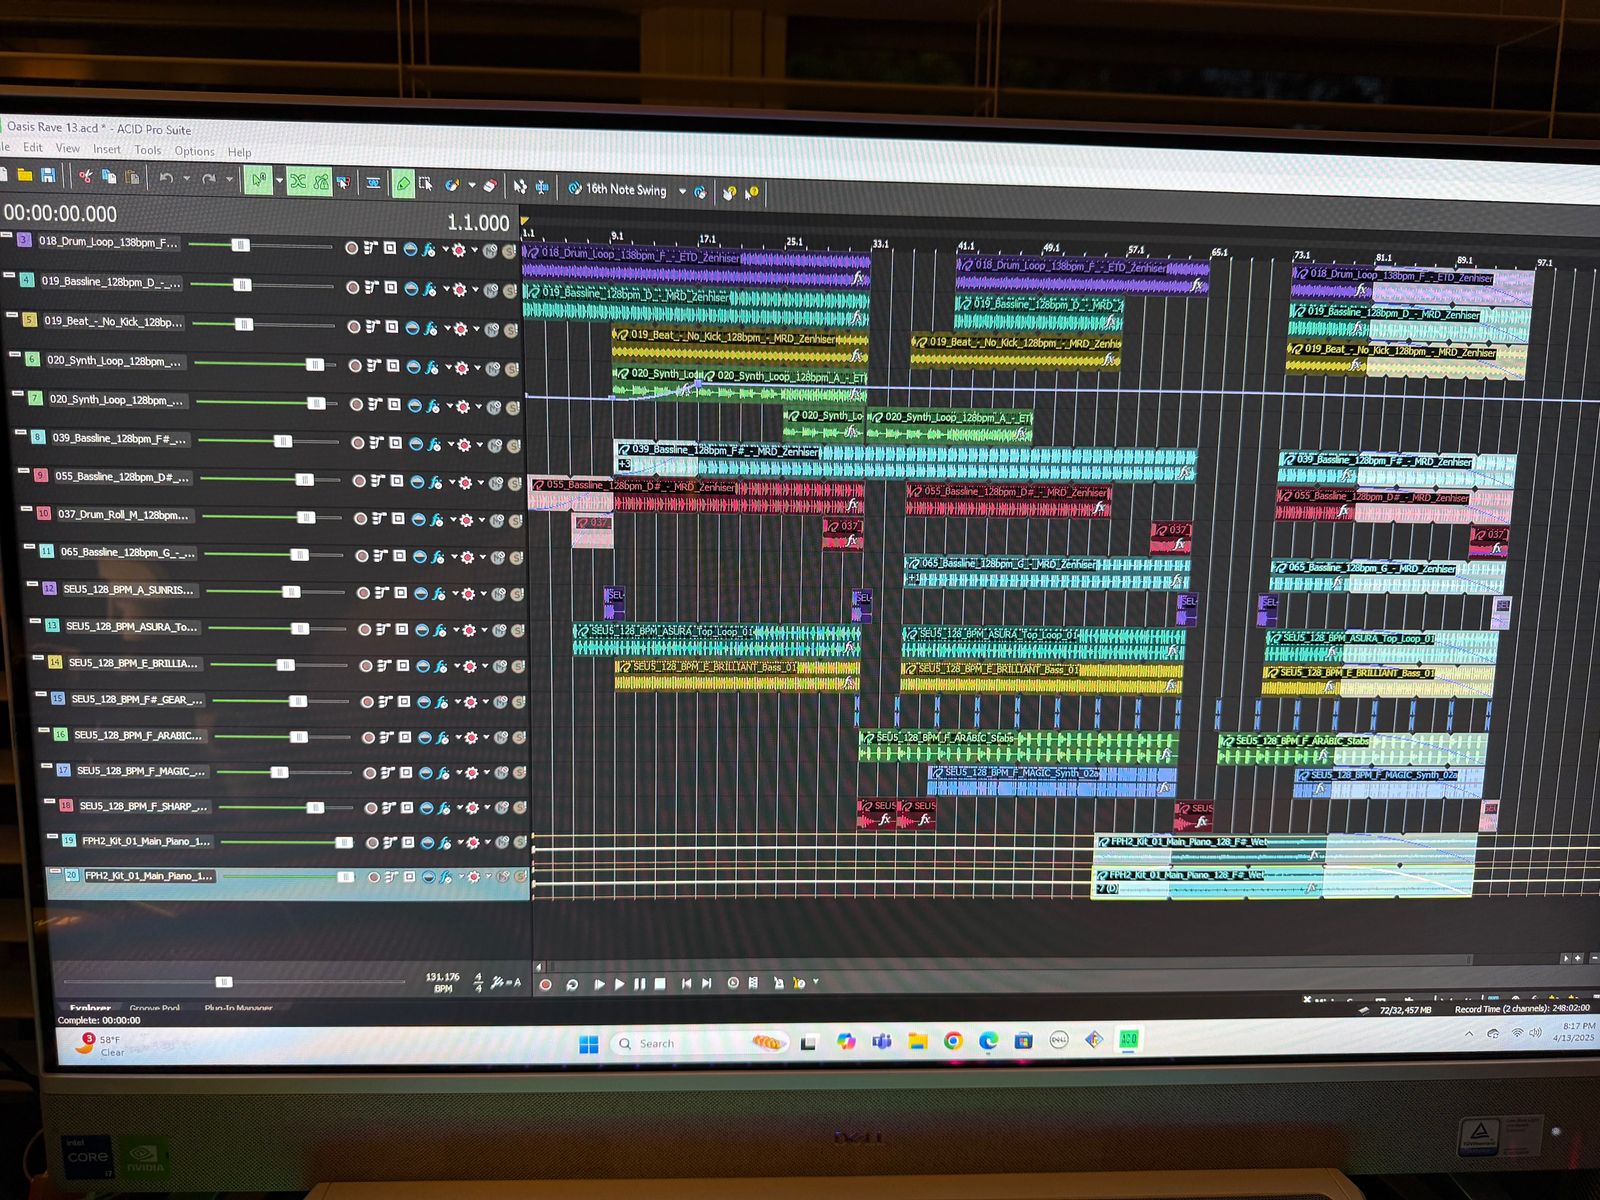Viewport: 1600px width, 1200px height.
Task: Open the Options menu
Action: click(x=194, y=151)
